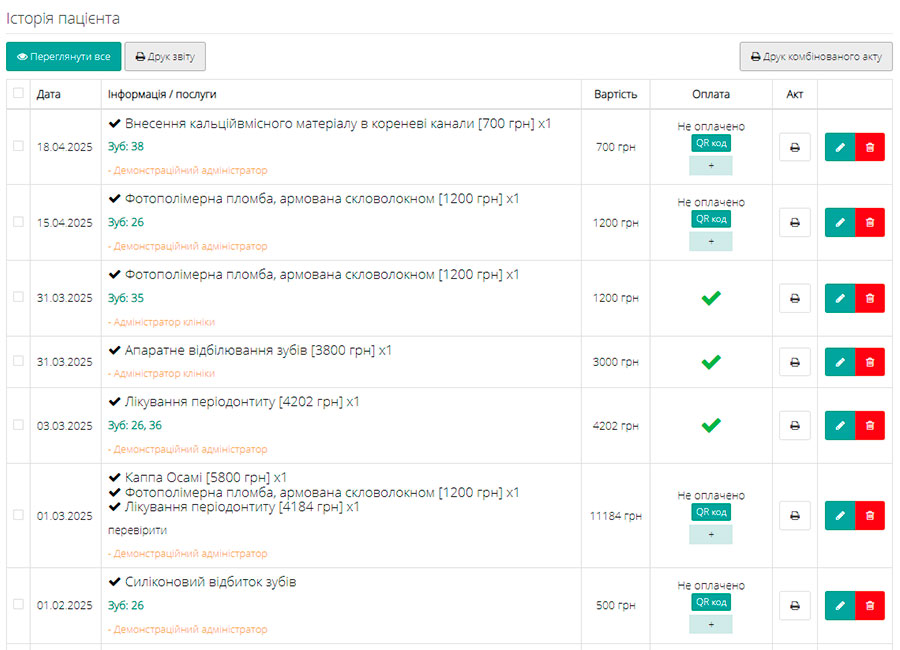The width and height of the screenshot is (900, 650).
Task: Tick the select-all checkbox in table header
Action: click(x=18, y=93)
